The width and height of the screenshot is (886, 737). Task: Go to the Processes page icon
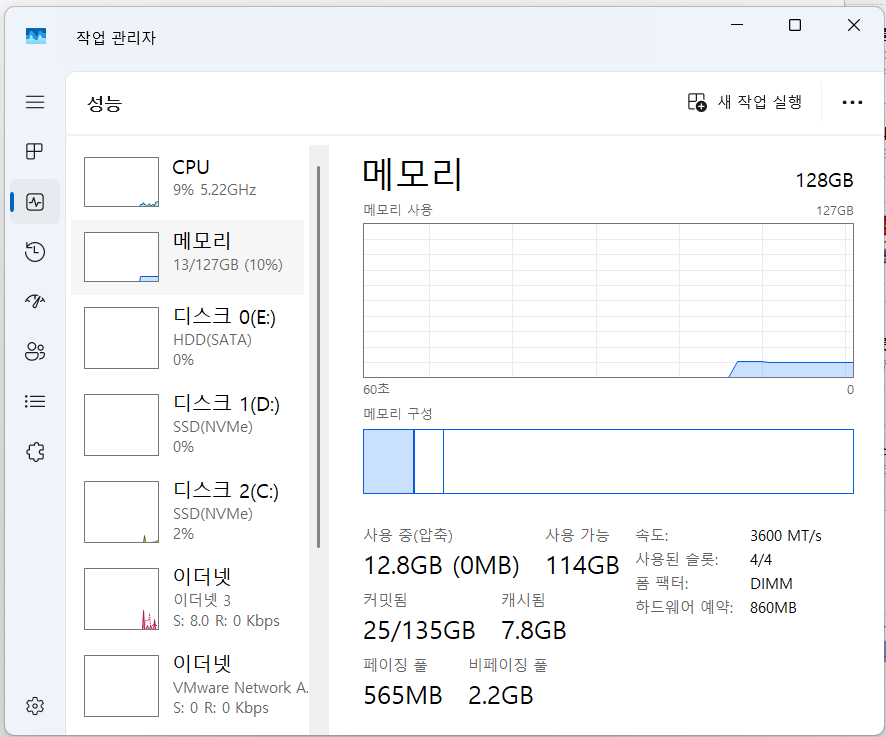pos(35,152)
